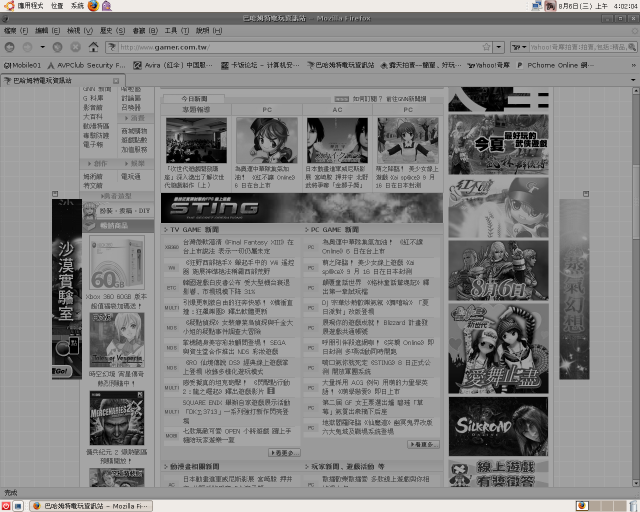Expand the 消費 sidebar section
640x512 pixels.
[x=135, y=118]
